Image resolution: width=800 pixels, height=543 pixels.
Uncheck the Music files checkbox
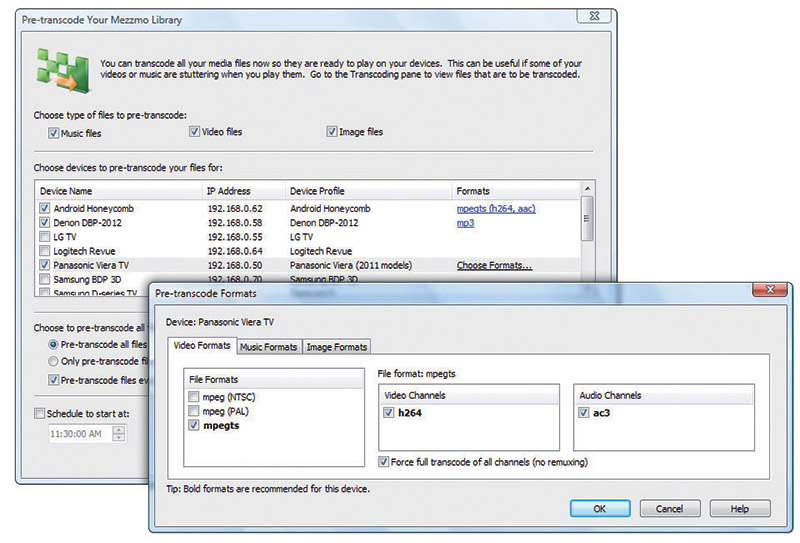pos(54,133)
